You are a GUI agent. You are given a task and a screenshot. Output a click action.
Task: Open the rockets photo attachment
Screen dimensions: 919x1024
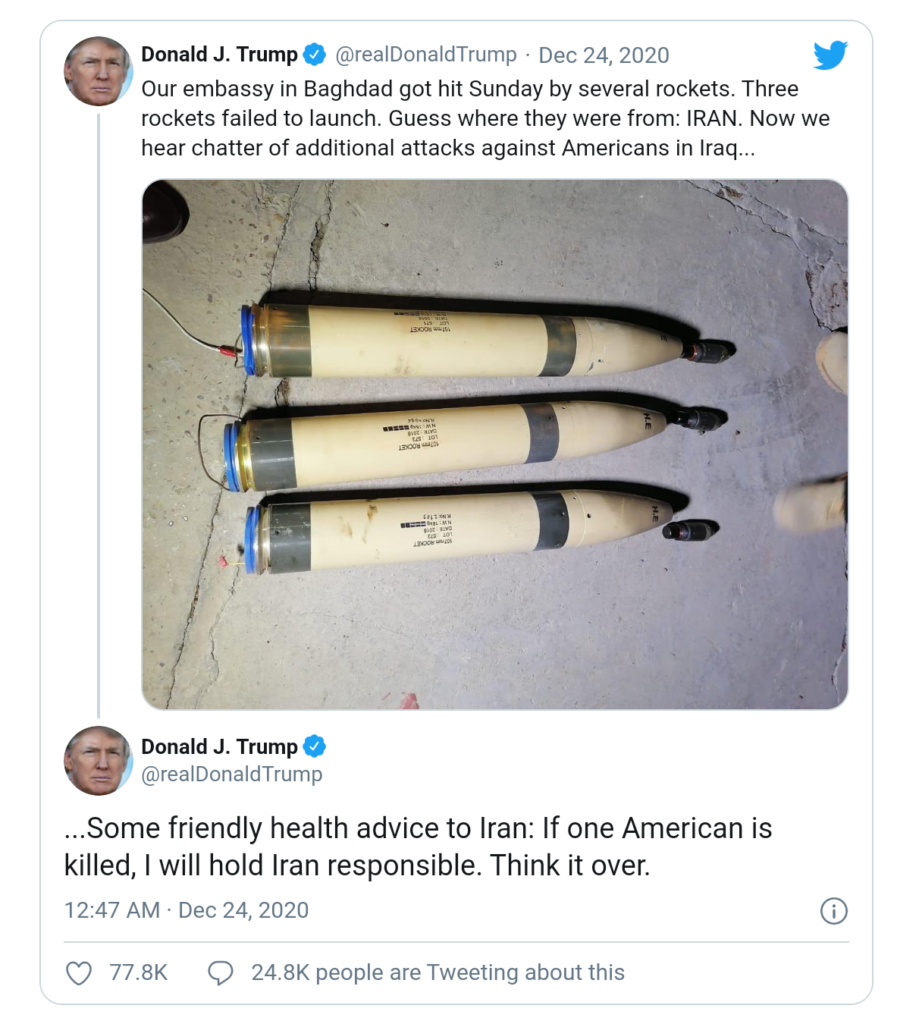[495, 444]
